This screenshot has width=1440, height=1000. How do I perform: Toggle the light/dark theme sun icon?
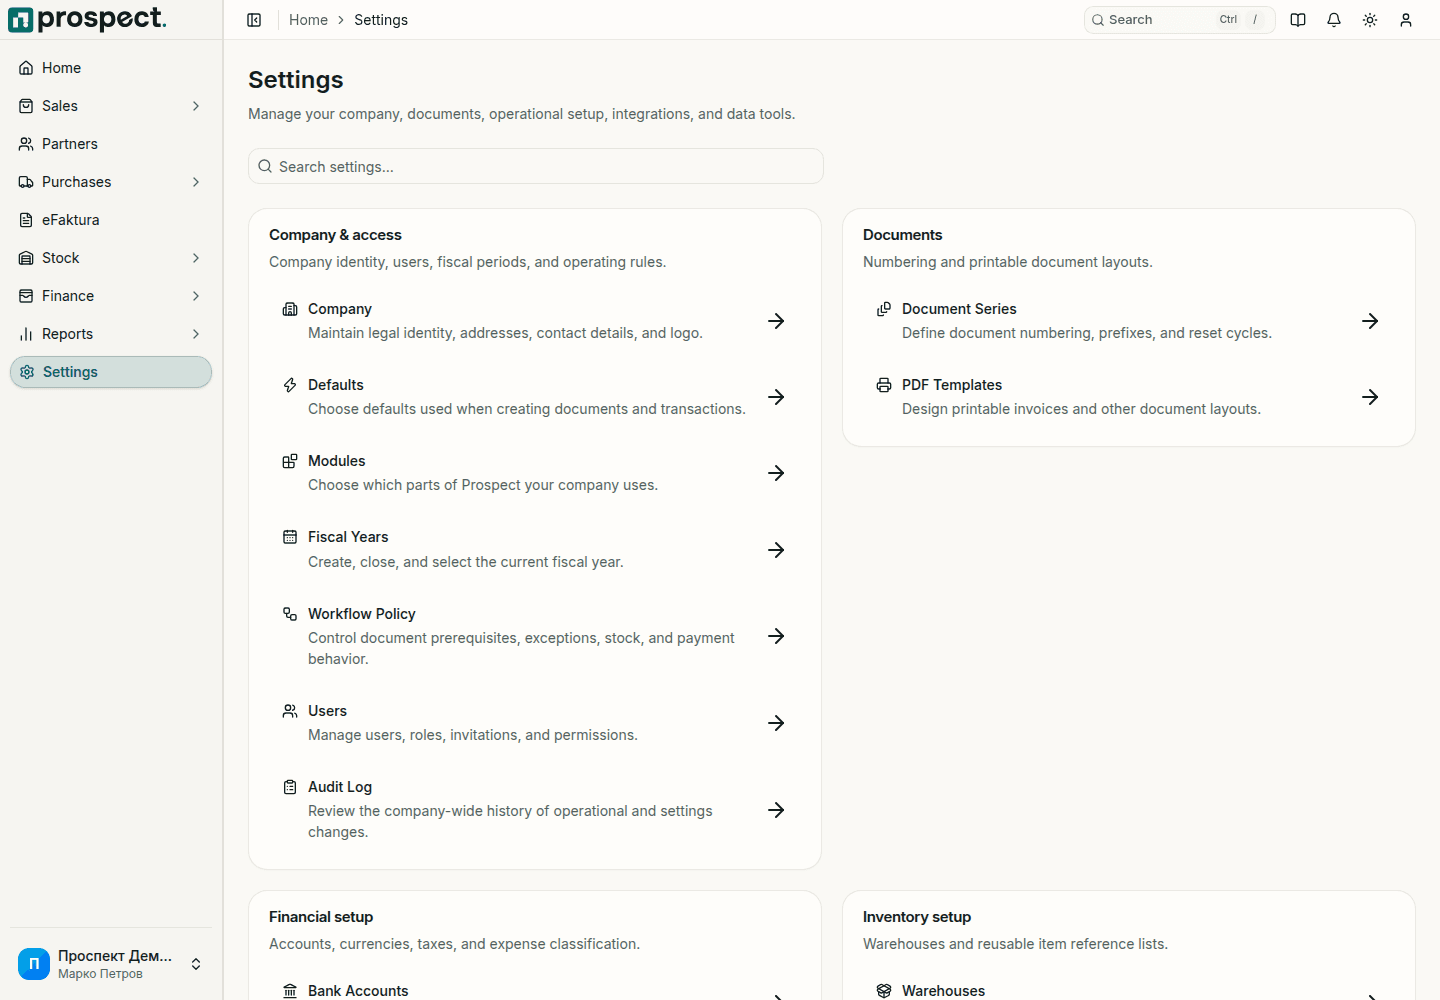(1370, 20)
